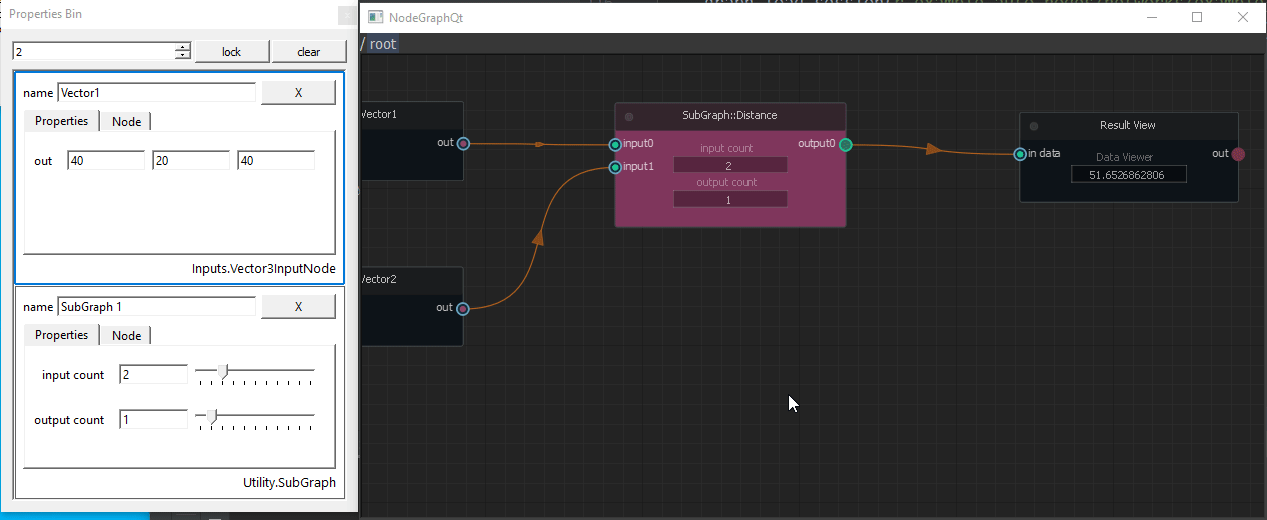The width and height of the screenshot is (1267, 520).
Task: Open SubGraph 1 Node tab
Action: click(x=127, y=336)
